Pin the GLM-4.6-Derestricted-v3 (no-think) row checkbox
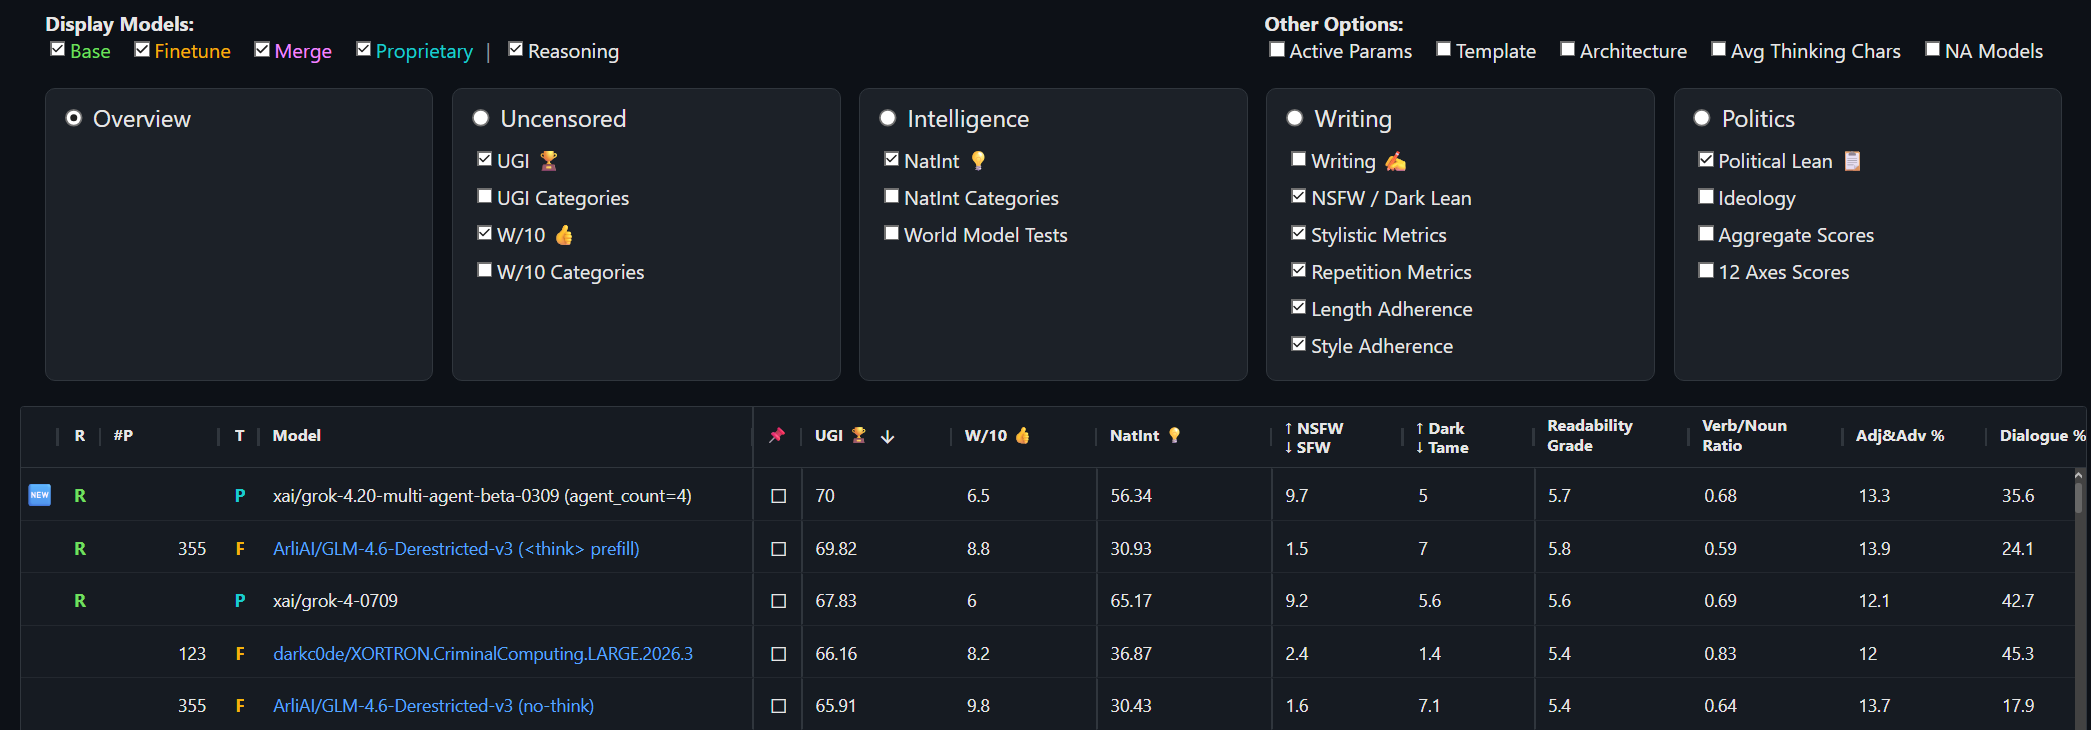2091x730 pixels. point(779,706)
